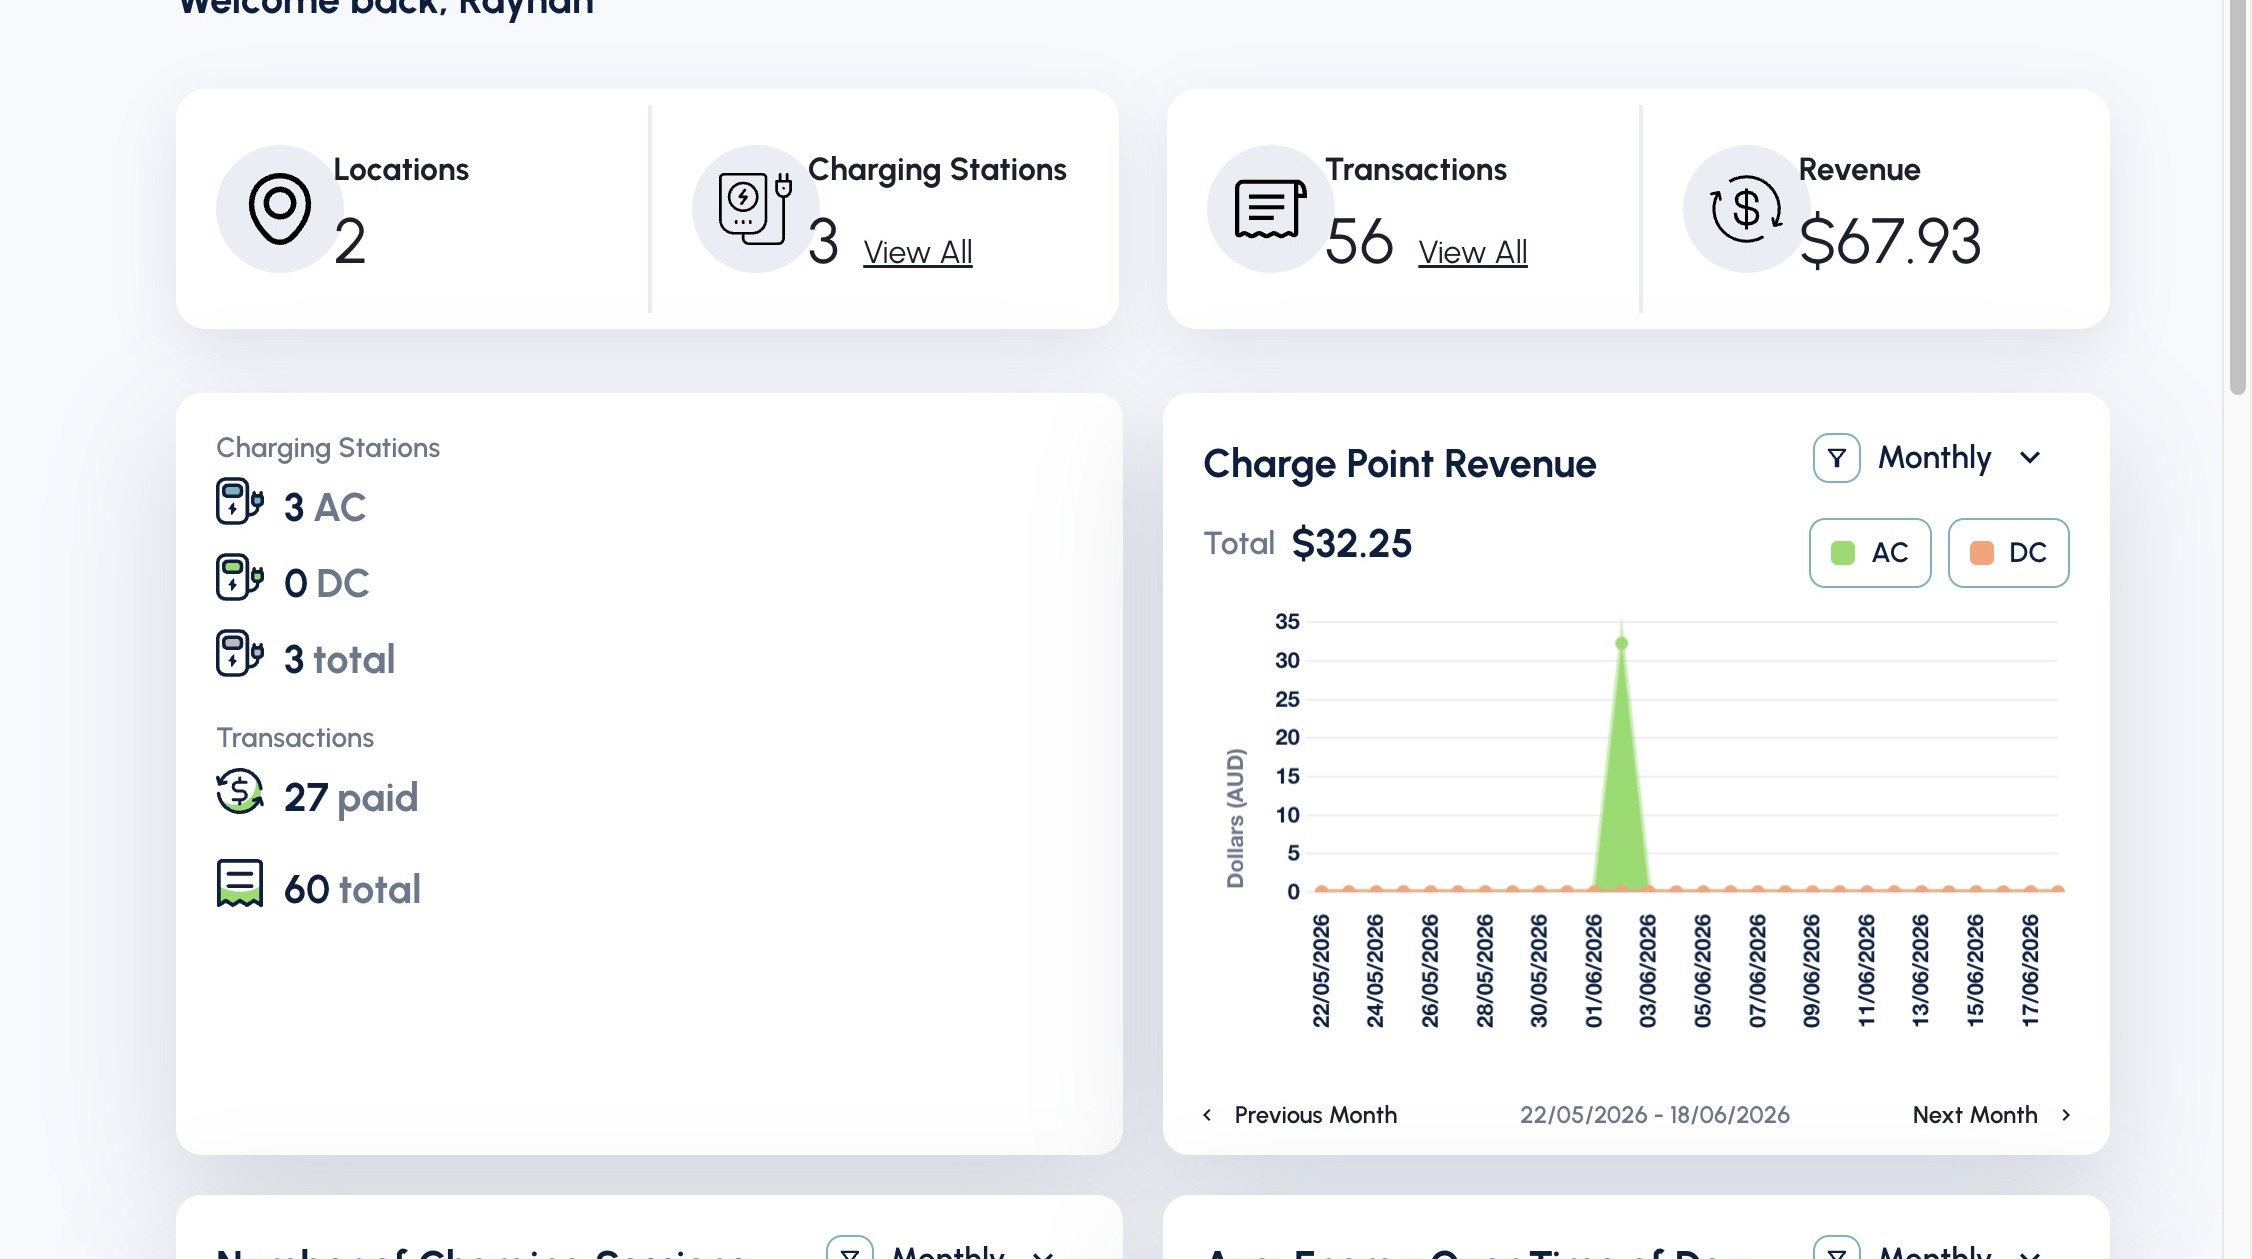Click the Revenue dollar cycle icon
Image resolution: width=2252 pixels, height=1259 pixels.
pyautogui.click(x=1746, y=209)
